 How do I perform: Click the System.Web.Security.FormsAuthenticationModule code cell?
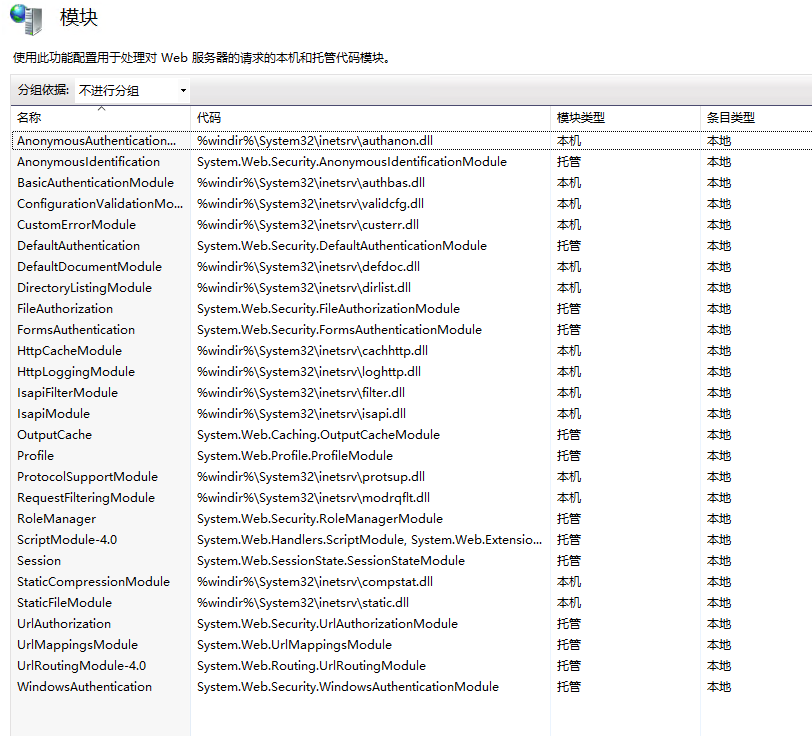339,330
